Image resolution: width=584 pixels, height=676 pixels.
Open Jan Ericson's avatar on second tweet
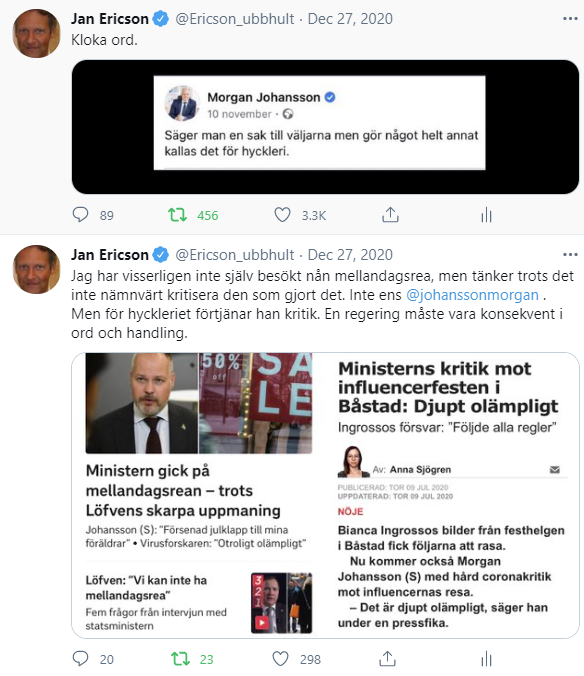click(x=37, y=269)
